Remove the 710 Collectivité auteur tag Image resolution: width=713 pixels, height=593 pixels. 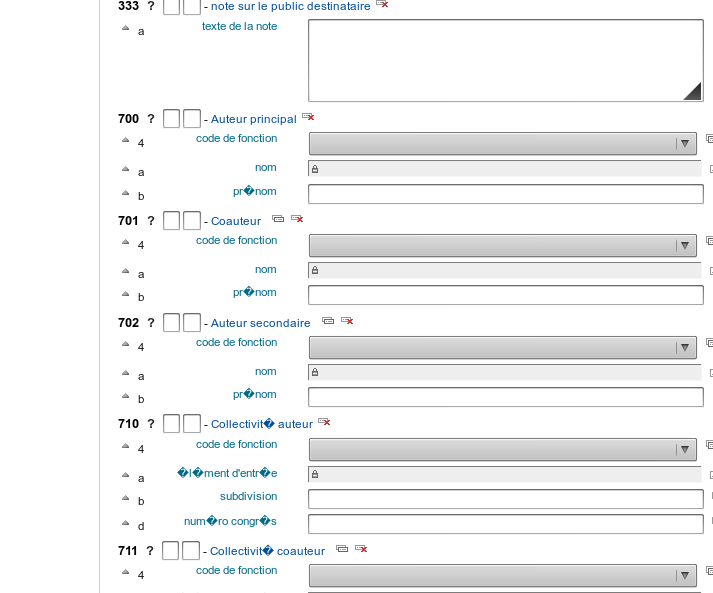pyautogui.click(x=324, y=423)
